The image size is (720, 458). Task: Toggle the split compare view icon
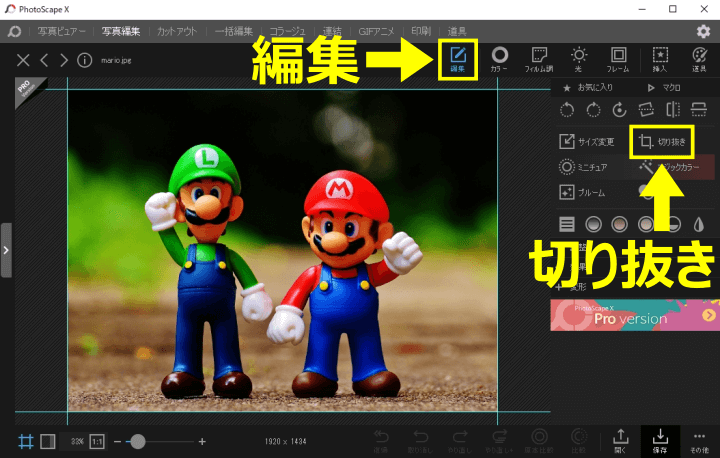coord(48,441)
